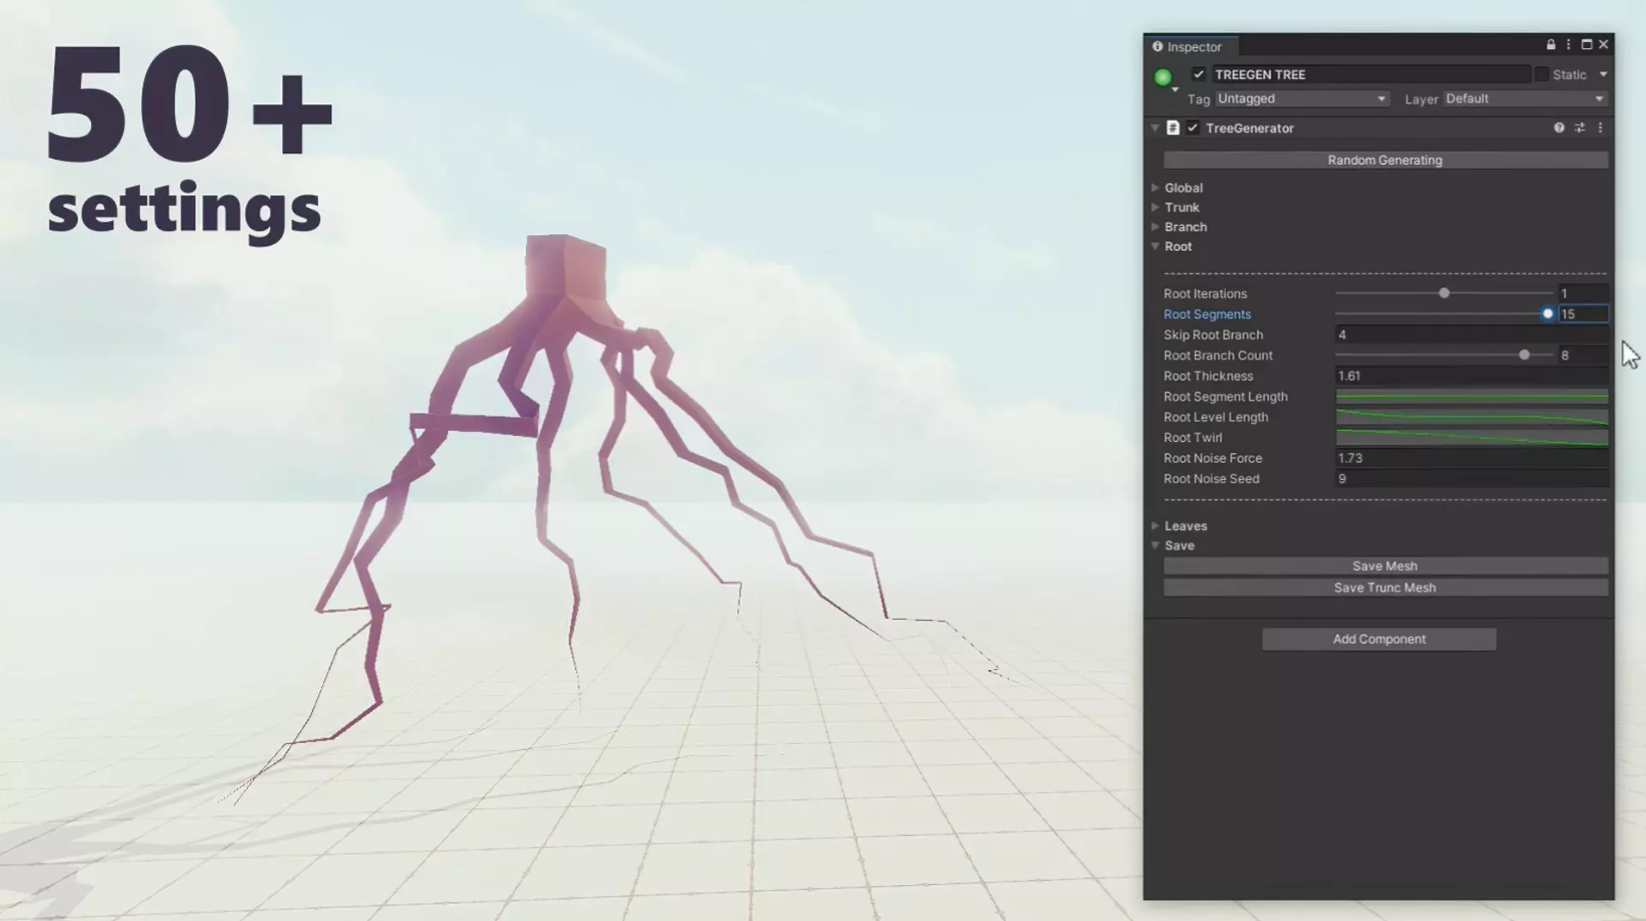Maximize the Inspector panel window
This screenshot has height=921, width=1646.
pyautogui.click(x=1586, y=45)
